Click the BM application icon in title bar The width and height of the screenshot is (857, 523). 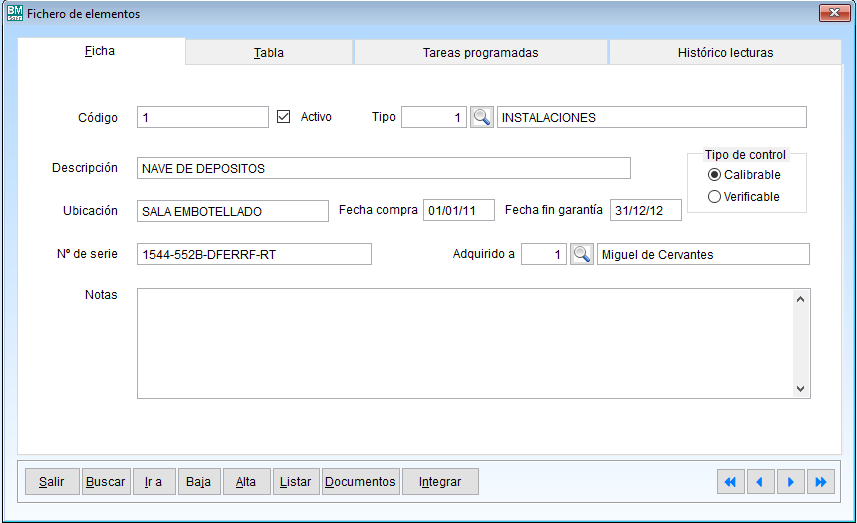coord(14,14)
